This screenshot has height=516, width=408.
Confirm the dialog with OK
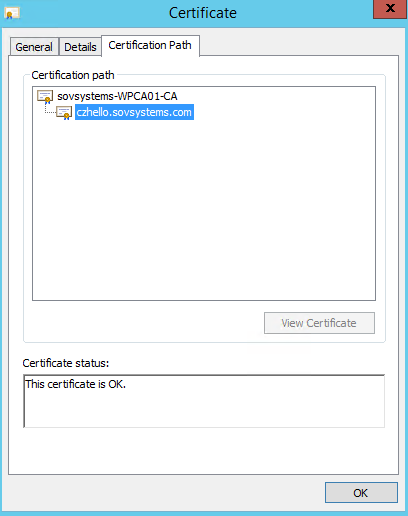[x=361, y=493]
